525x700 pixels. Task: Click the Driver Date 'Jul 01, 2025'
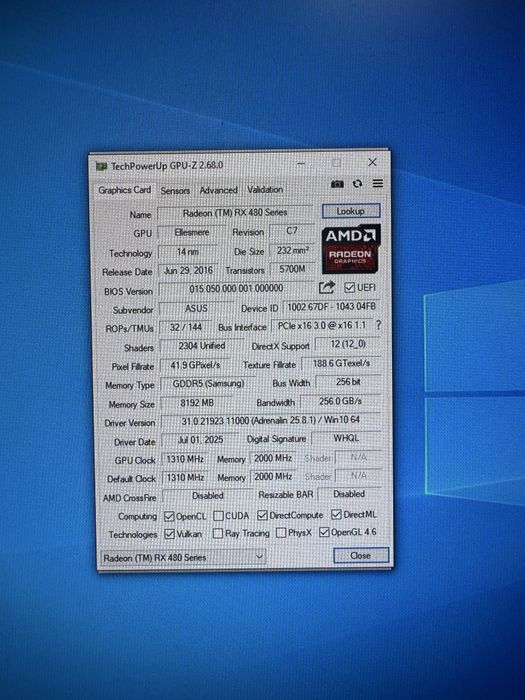[x=200, y=440]
